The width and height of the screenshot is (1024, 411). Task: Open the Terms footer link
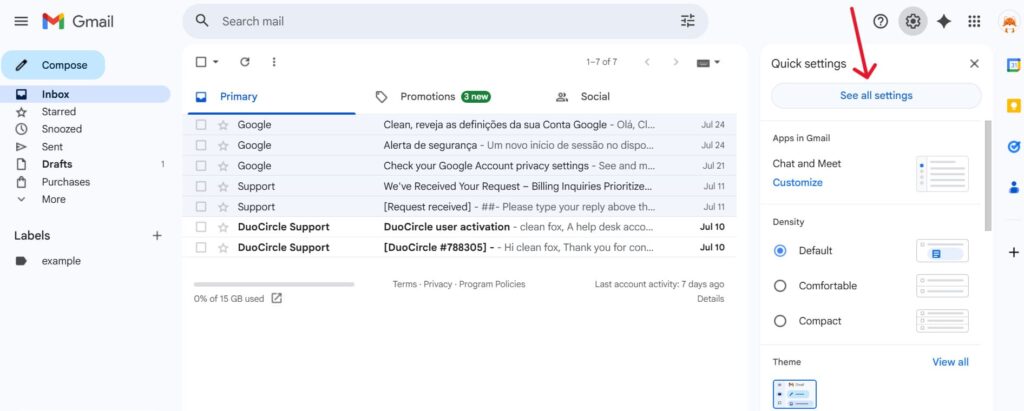pyautogui.click(x=404, y=284)
